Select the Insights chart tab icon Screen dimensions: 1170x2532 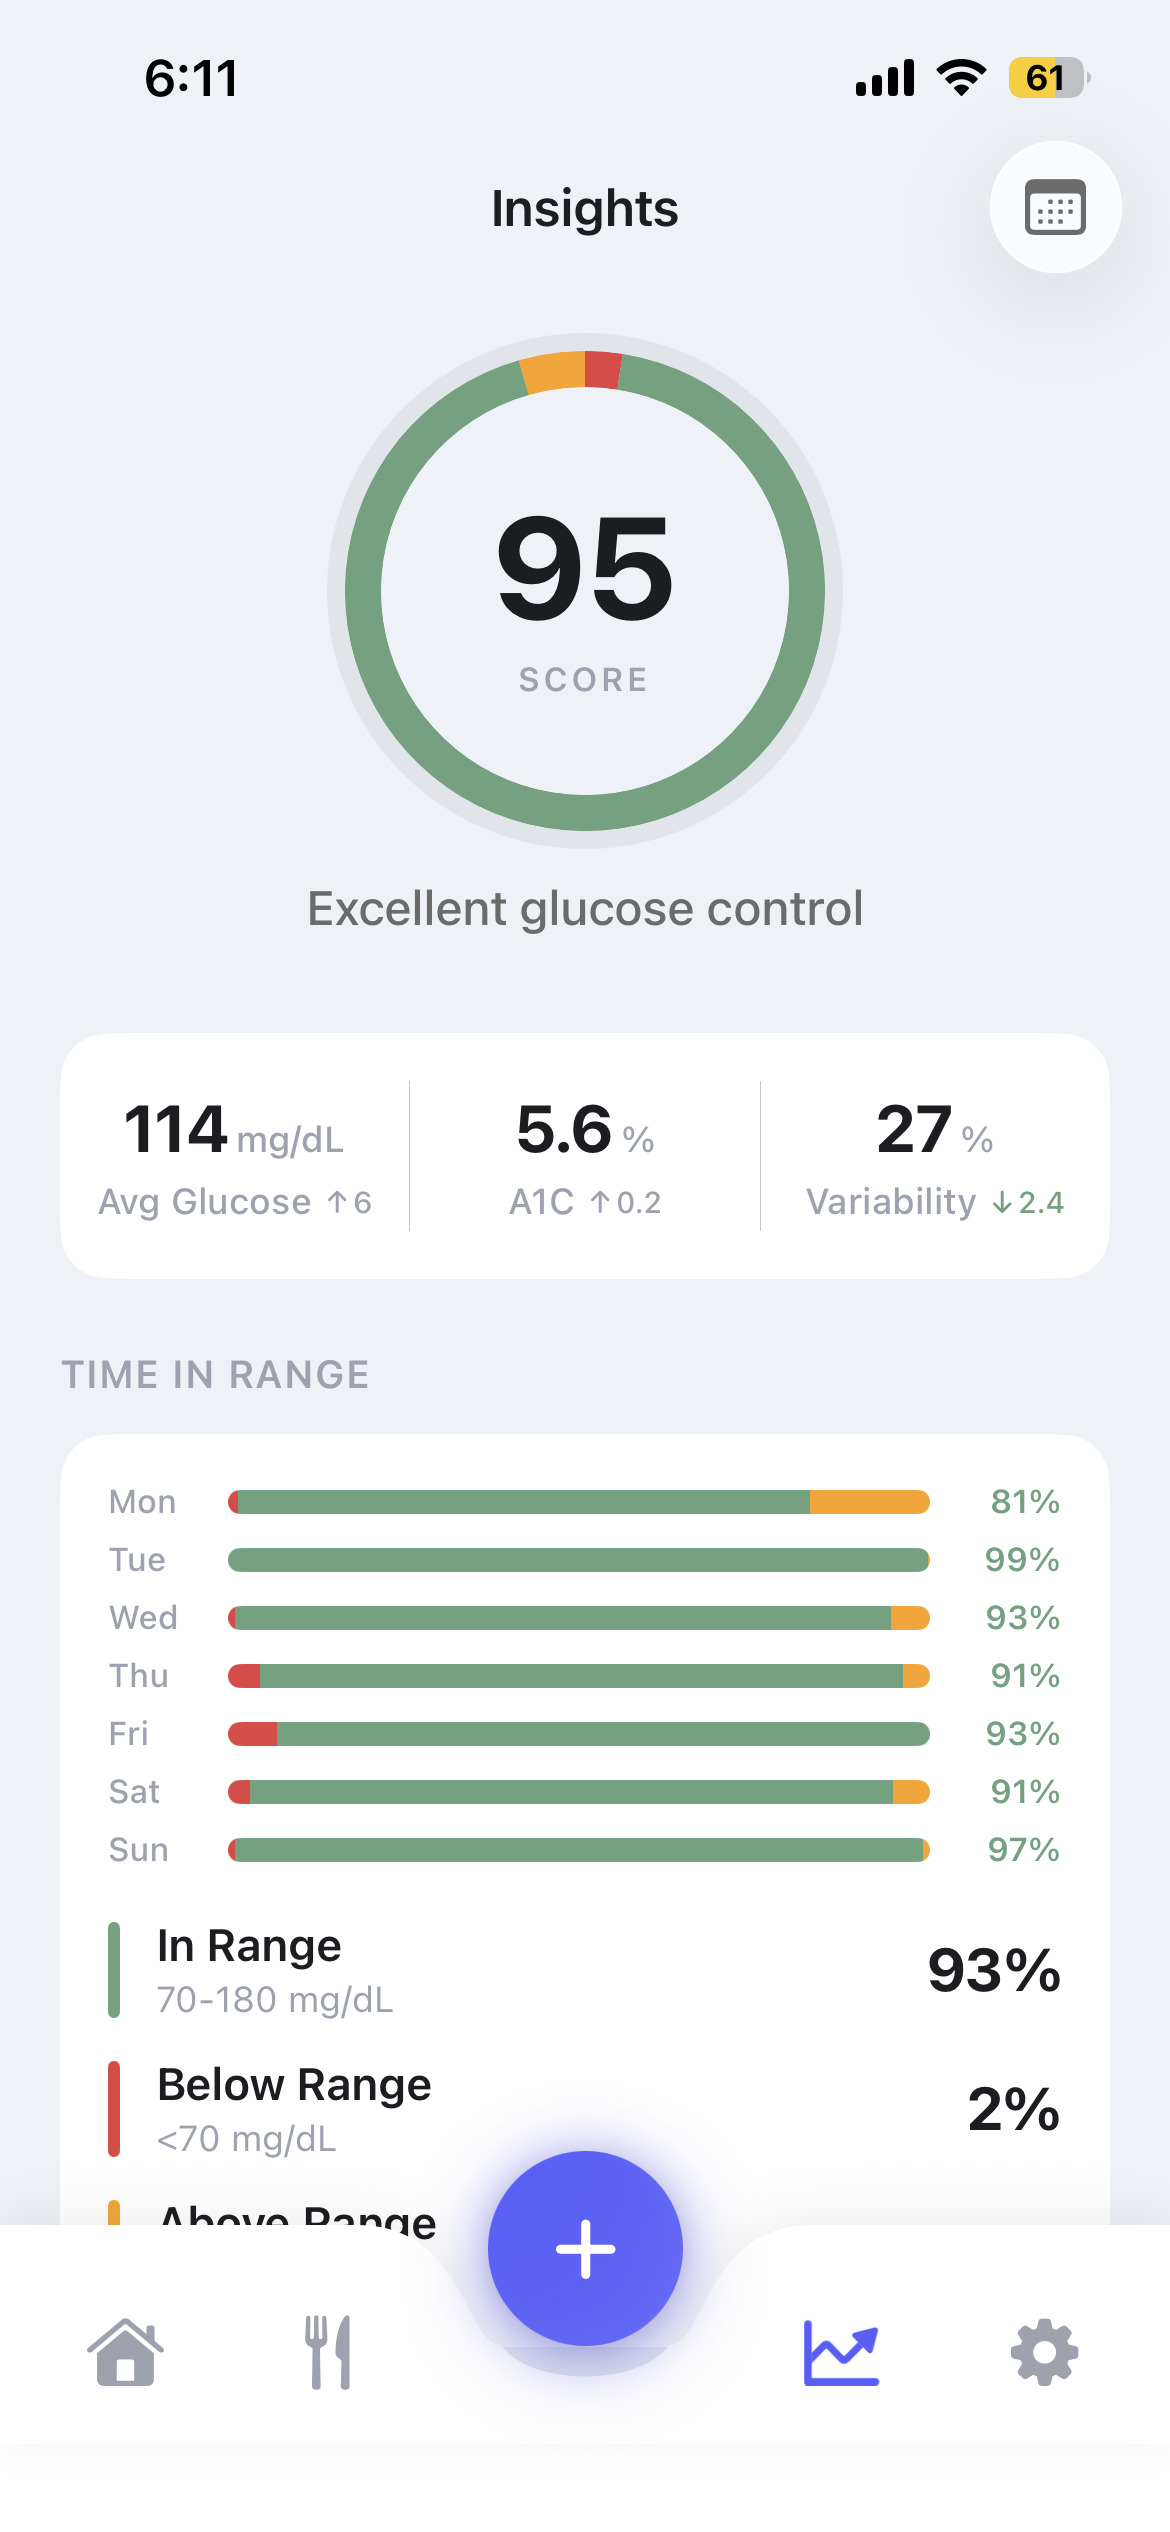tap(841, 2352)
